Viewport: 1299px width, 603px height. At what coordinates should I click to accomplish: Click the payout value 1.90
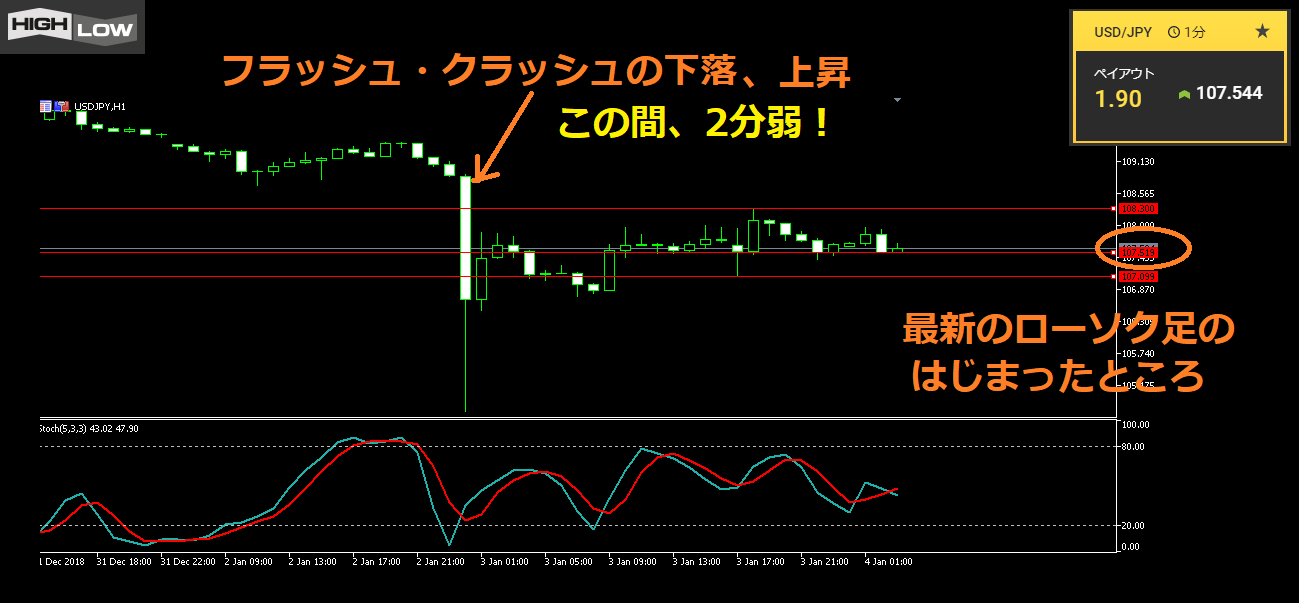click(x=1117, y=99)
